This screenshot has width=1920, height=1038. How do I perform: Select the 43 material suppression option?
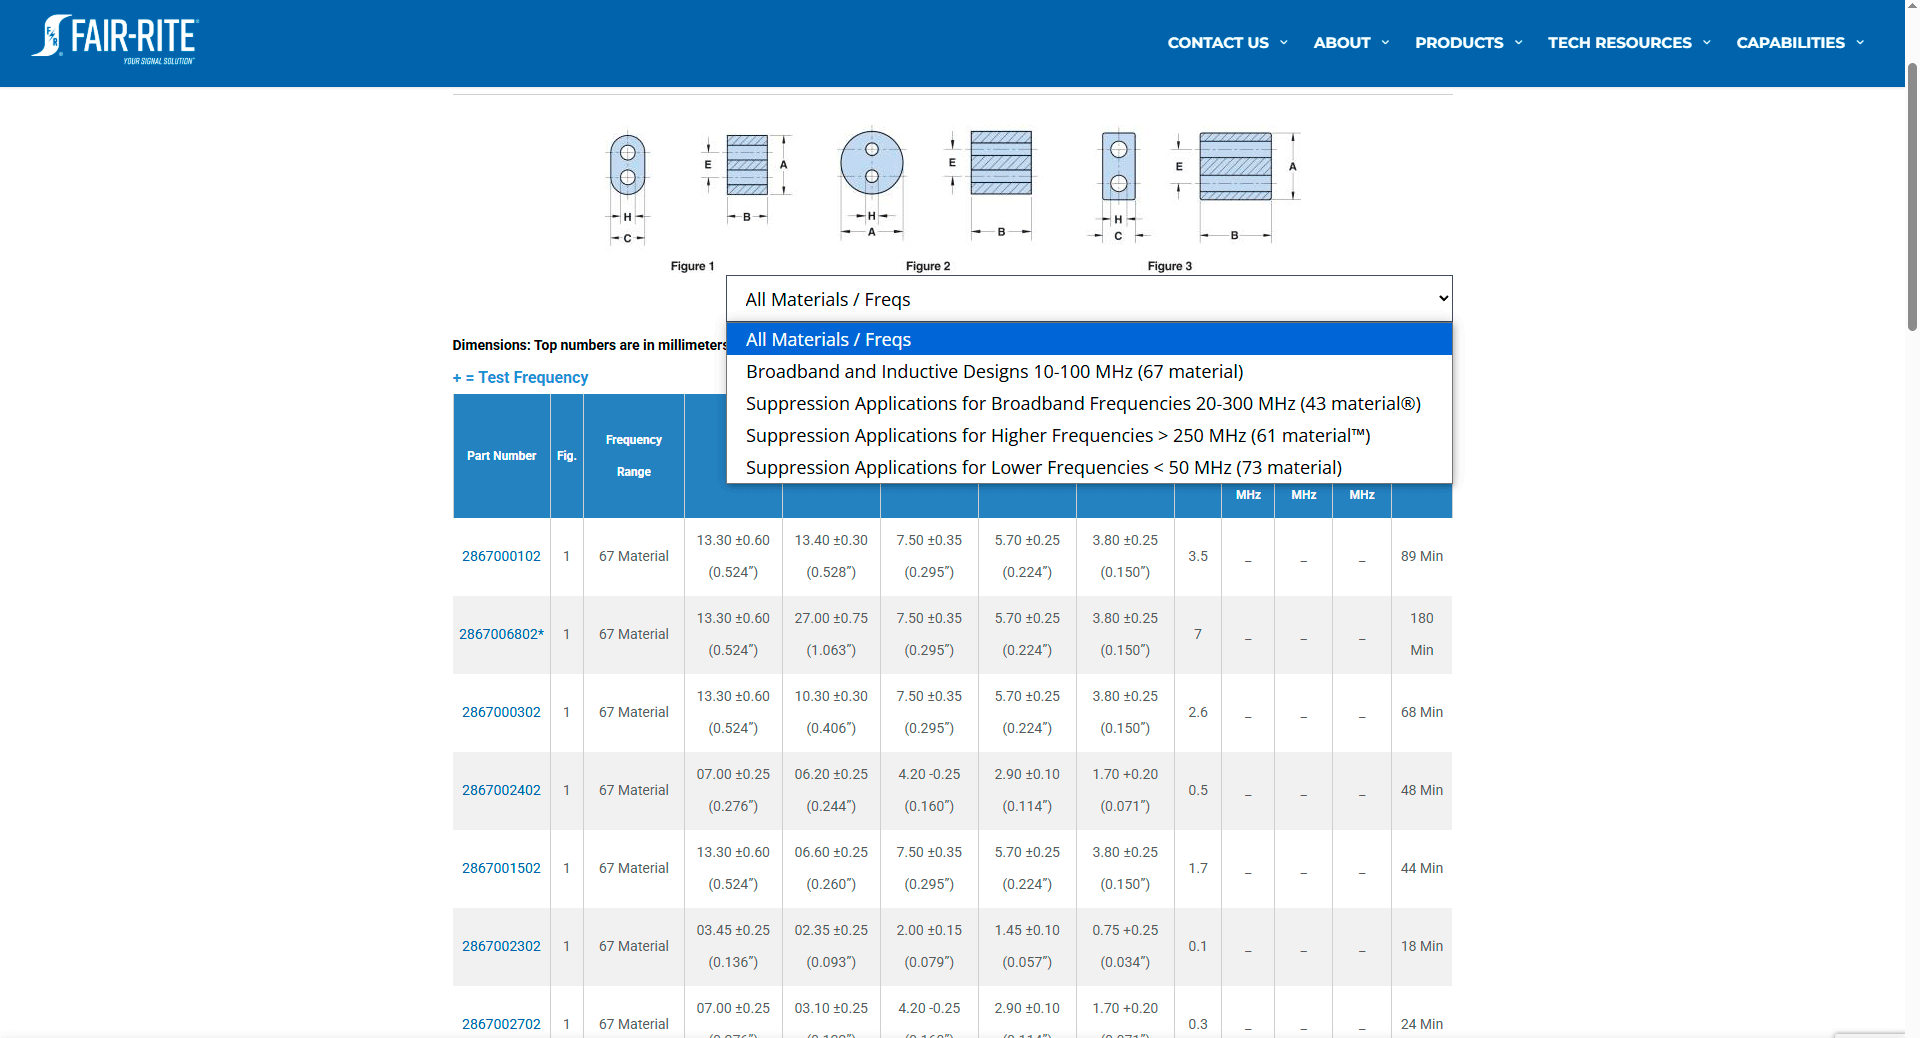click(1082, 404)
